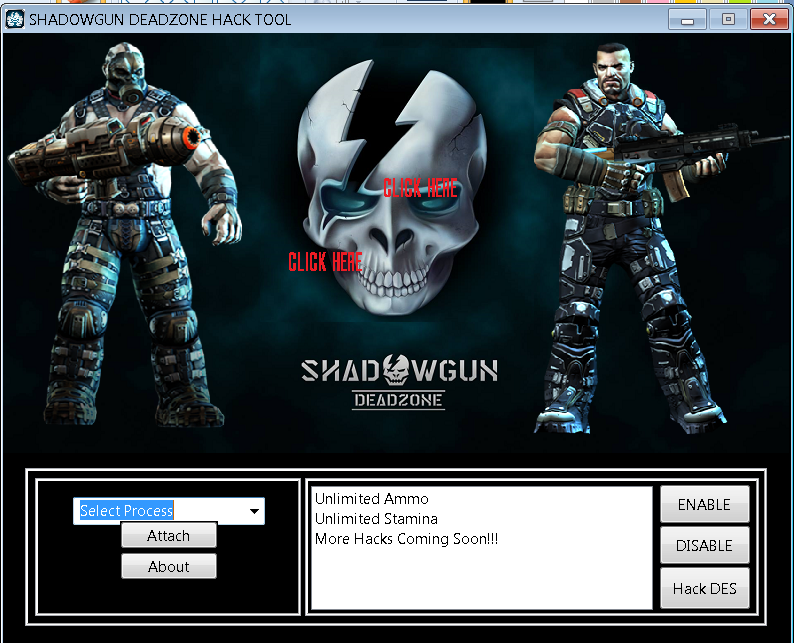The height and width of the screenshot is (643, 794).
Task: Click the Shadowgun Deadzone logo
Action: [x=399, y=381]
